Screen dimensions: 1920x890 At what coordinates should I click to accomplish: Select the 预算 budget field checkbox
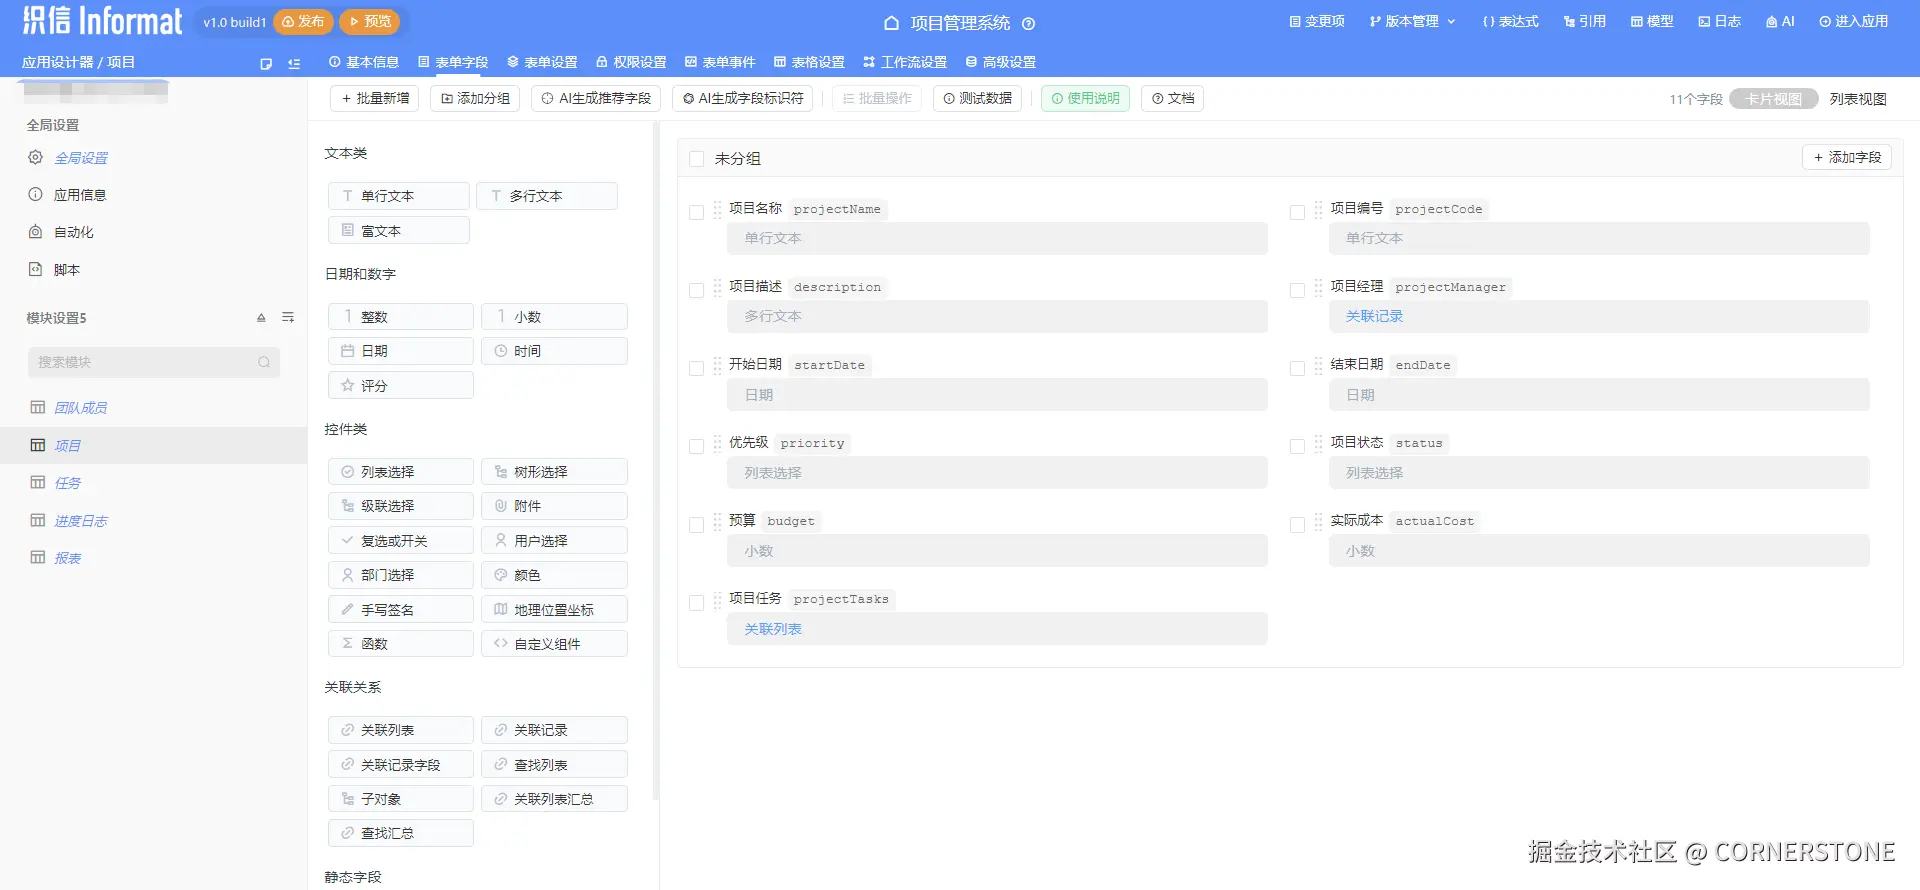[x=697, y=524]
